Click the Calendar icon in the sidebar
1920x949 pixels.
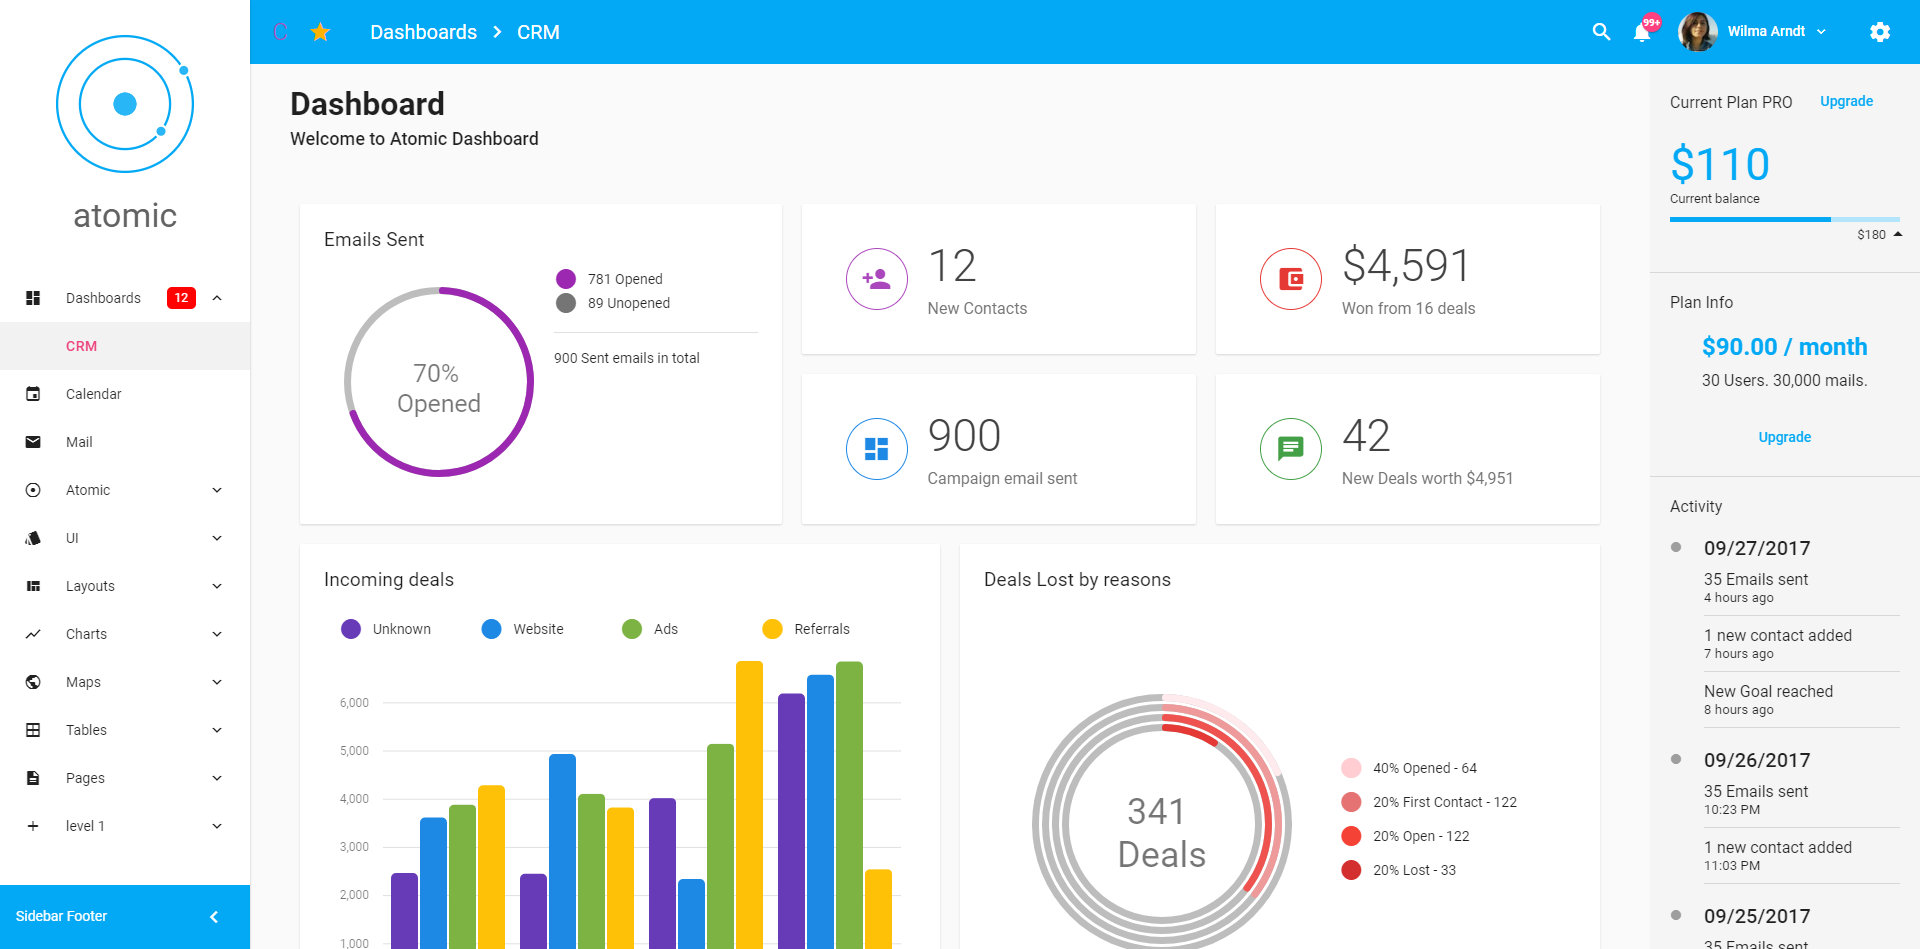click(33, 394)
